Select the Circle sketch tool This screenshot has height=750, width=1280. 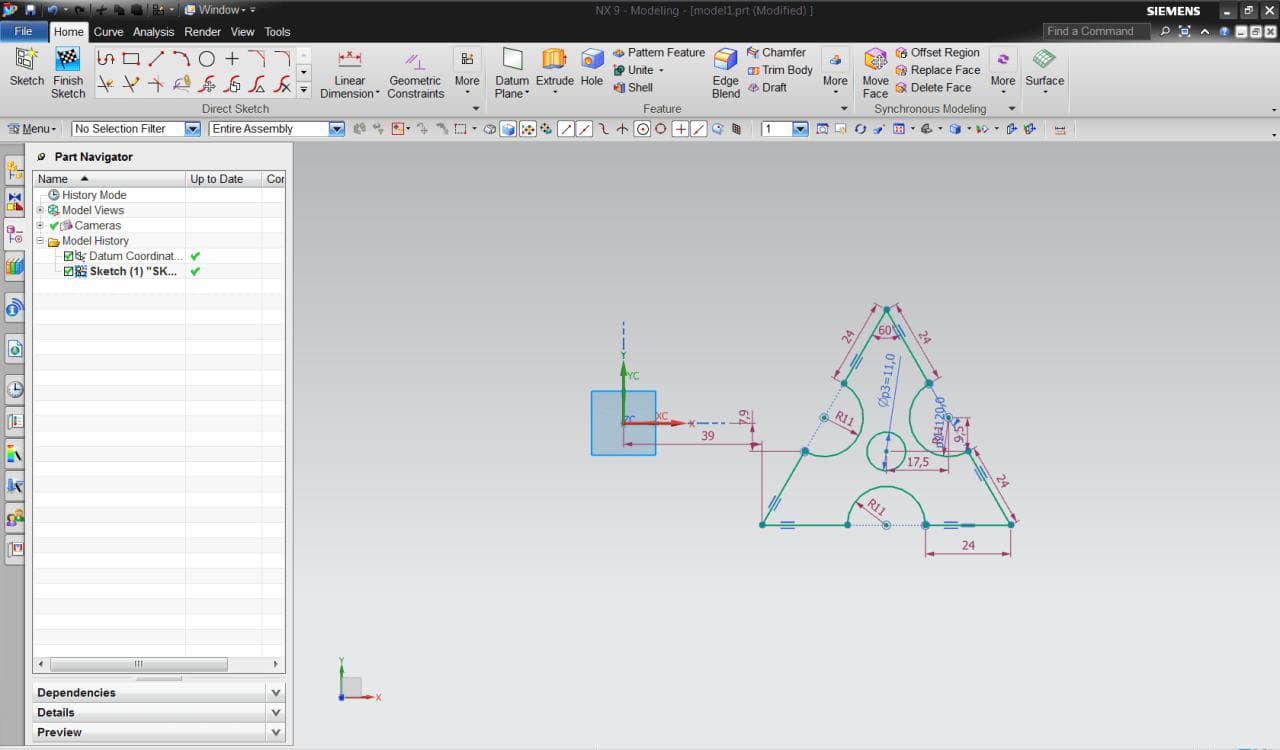pos(206,59)
